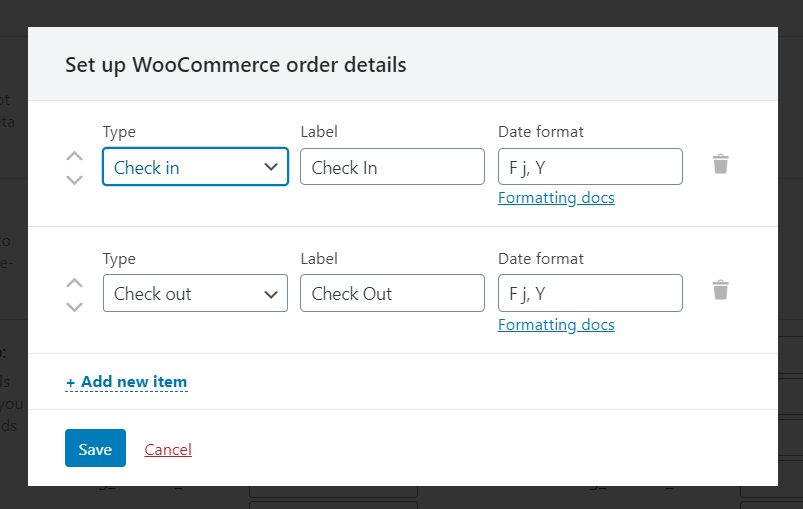Move the Check out row down
Image resolution: width=803 pixels, height=509 pixels.
click(x=75, y=307)
